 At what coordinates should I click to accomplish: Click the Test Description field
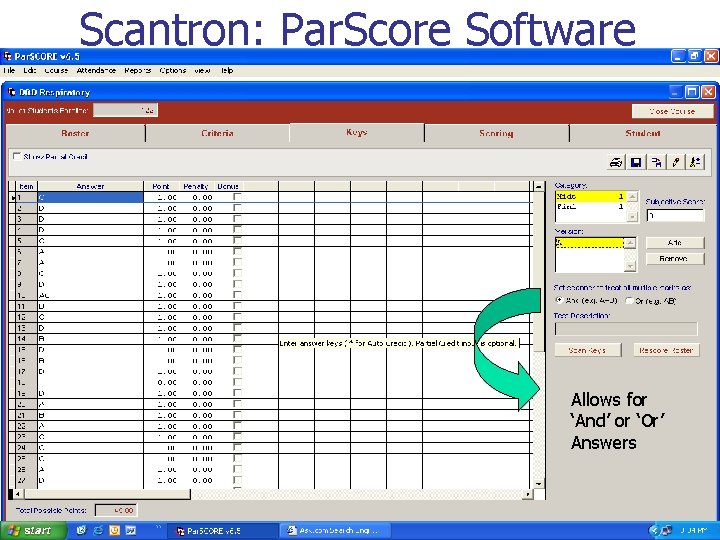626,328
